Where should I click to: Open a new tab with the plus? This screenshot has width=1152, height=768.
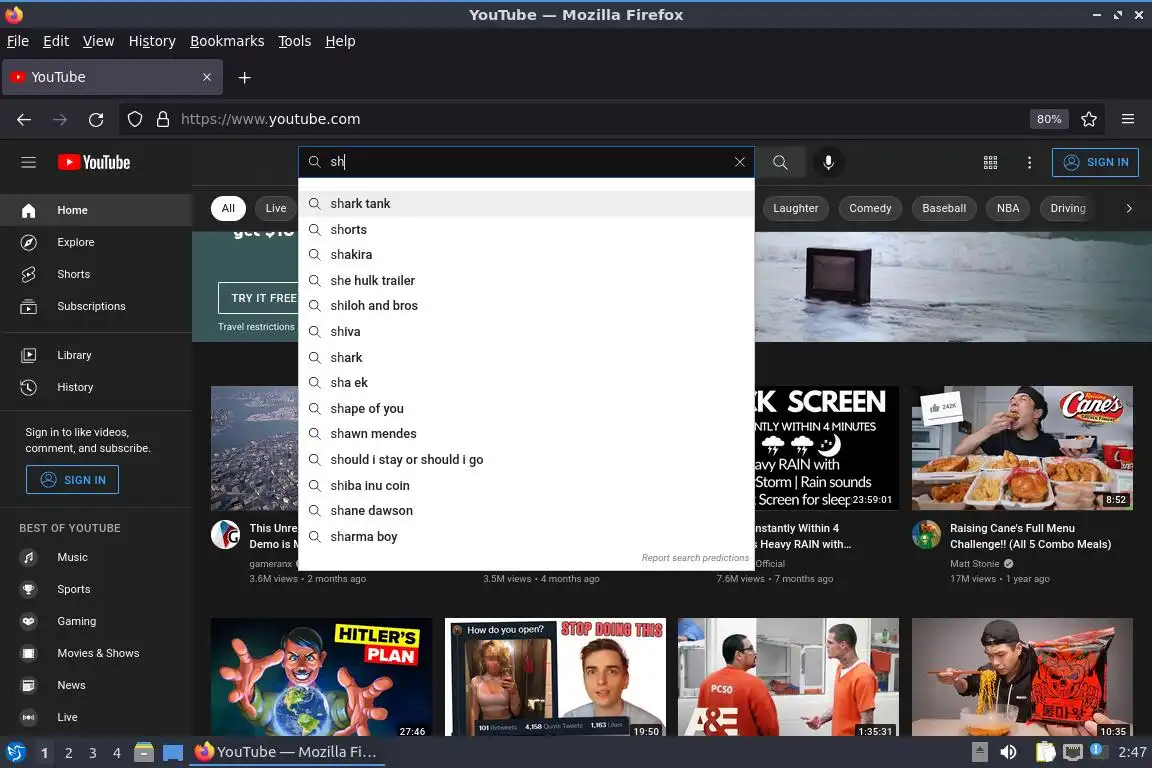(x=245, y=77)
